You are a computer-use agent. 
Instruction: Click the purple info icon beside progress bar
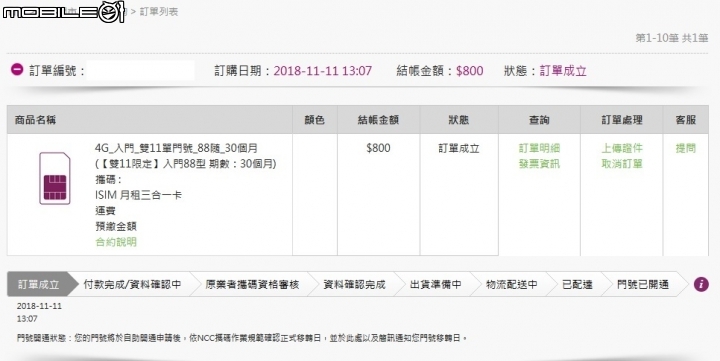[701, 284]
